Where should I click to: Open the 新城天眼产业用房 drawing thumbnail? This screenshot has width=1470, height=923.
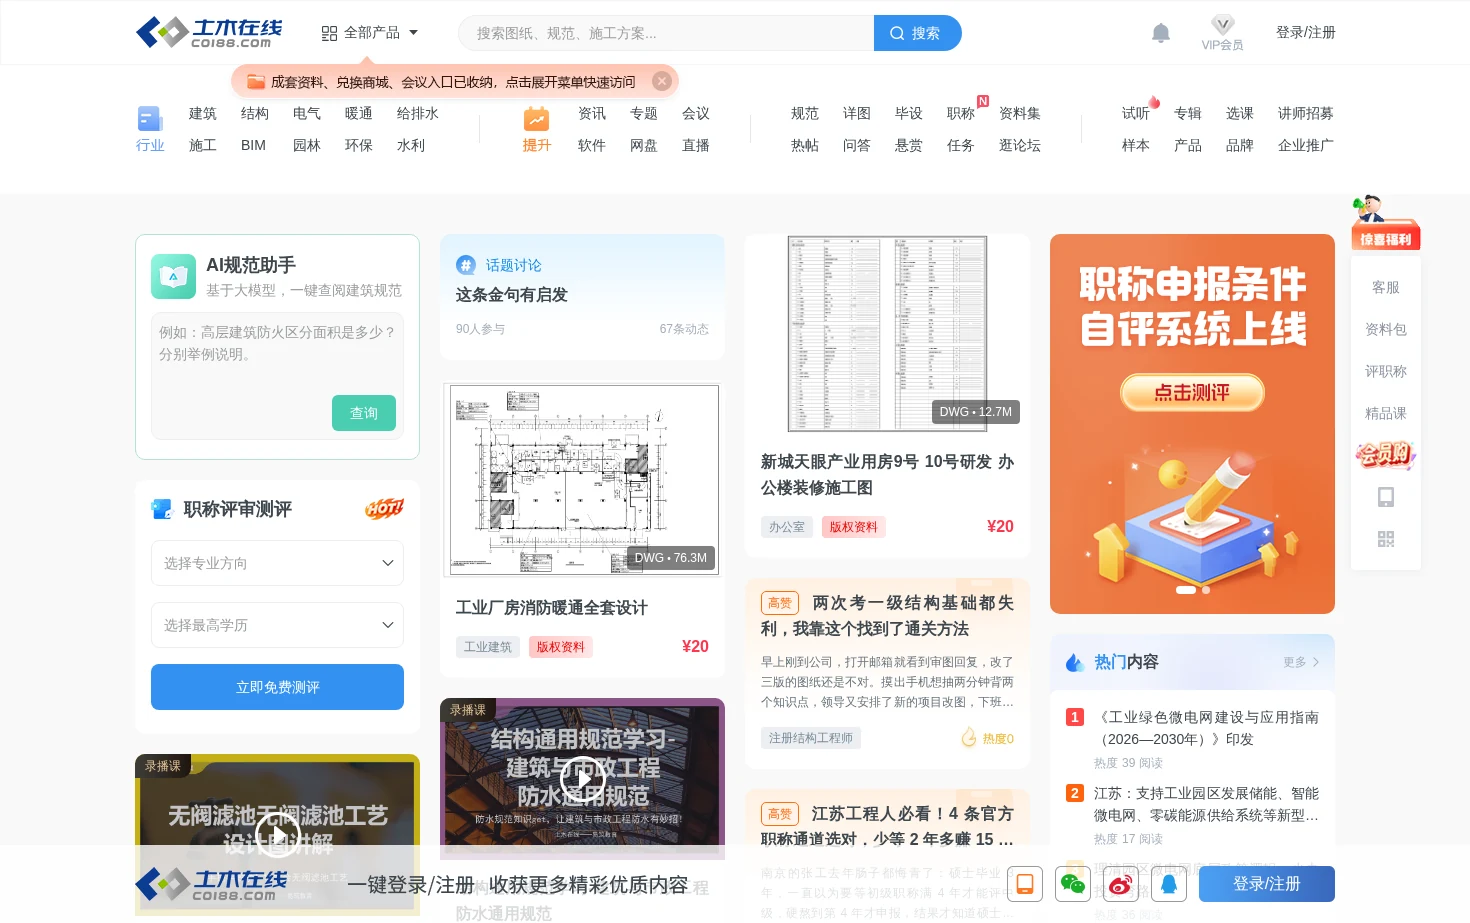point(887,333)
